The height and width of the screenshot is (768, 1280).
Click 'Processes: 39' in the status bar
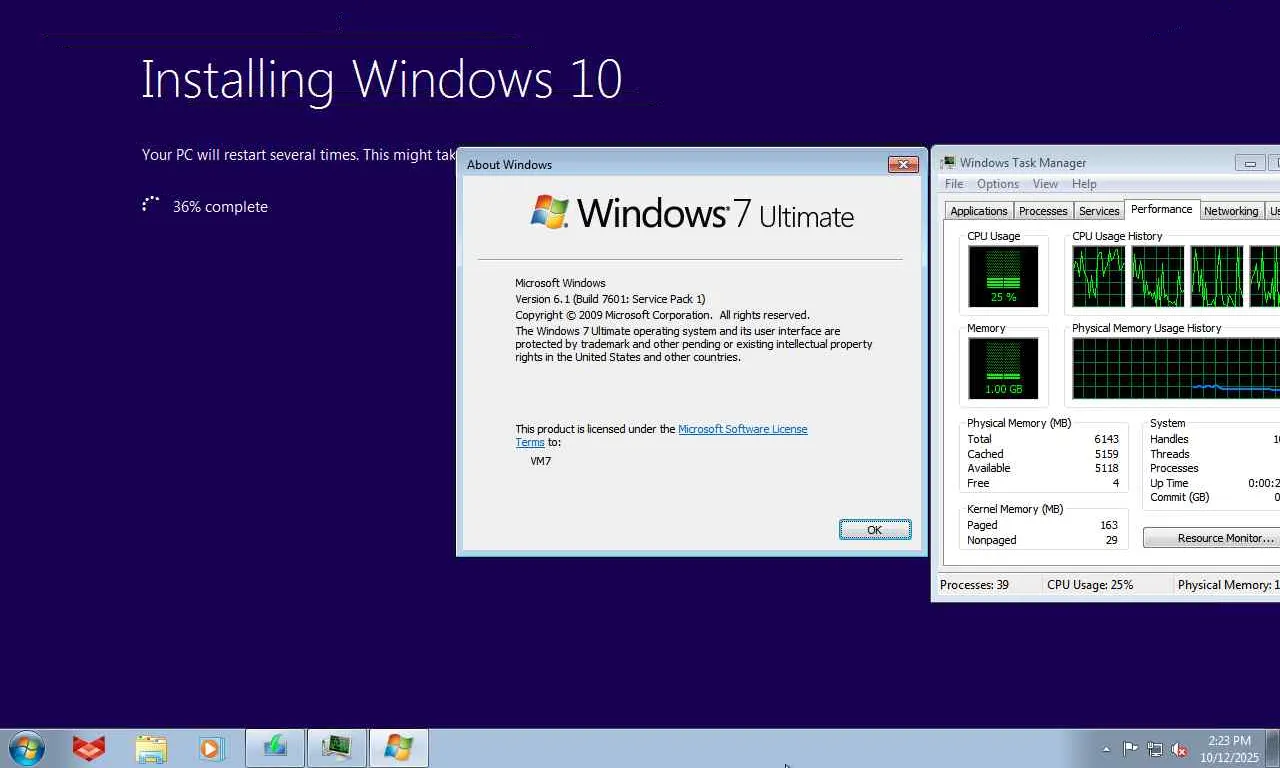click(x=974, y=585)
